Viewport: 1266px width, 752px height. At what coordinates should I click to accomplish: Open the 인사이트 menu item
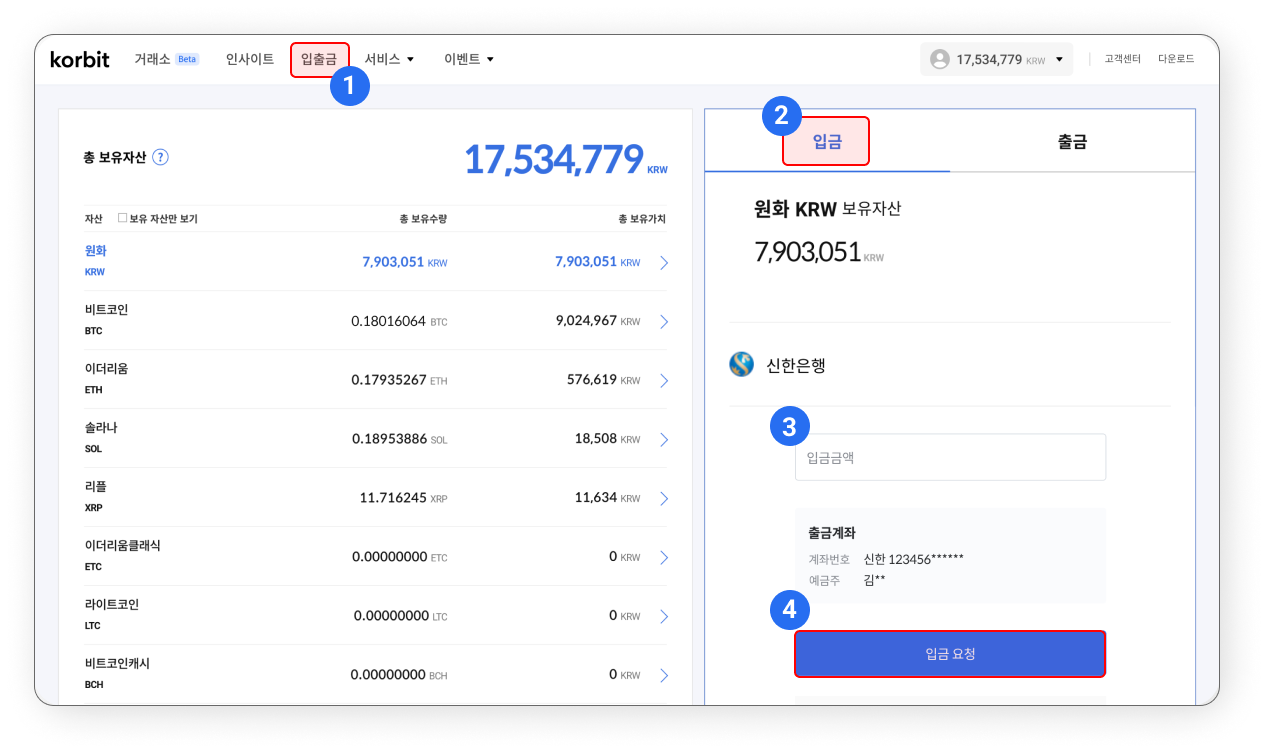tap(250, 59)
